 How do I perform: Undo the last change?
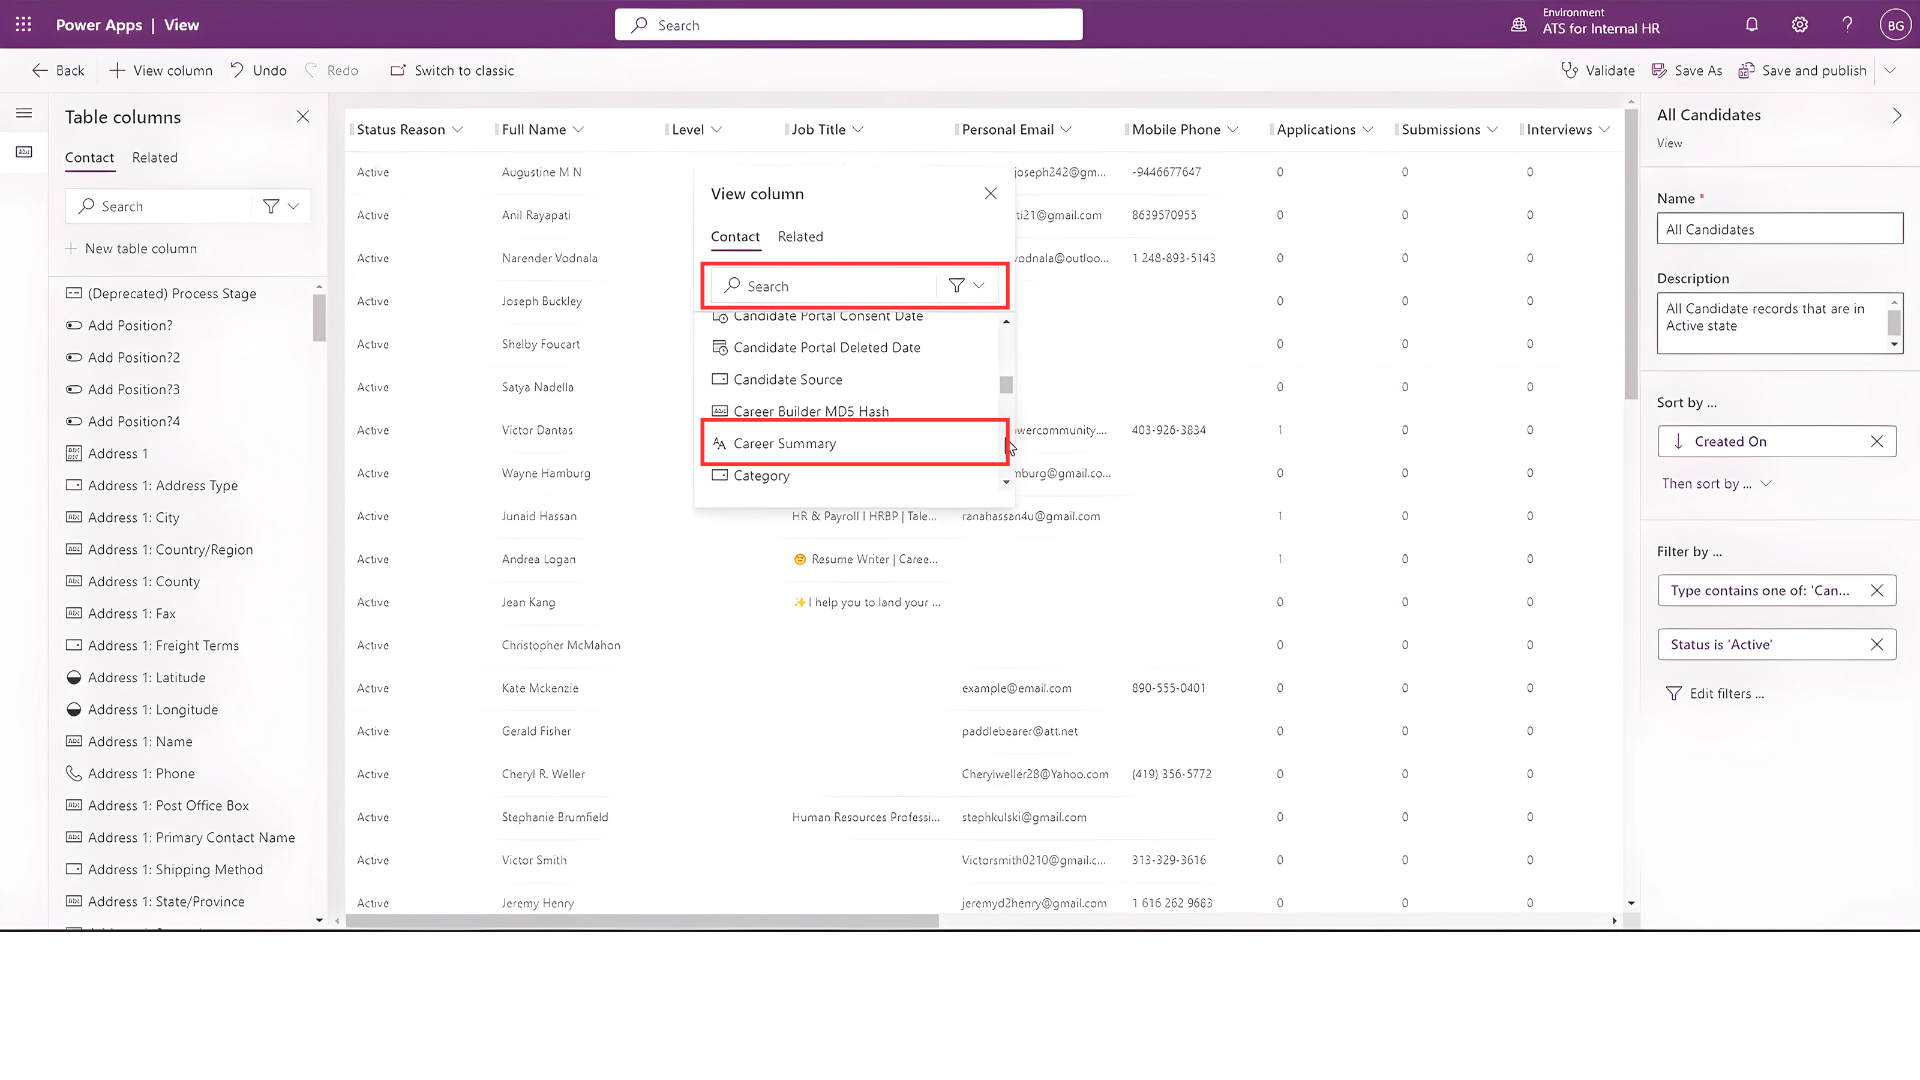tap(258, 70)
